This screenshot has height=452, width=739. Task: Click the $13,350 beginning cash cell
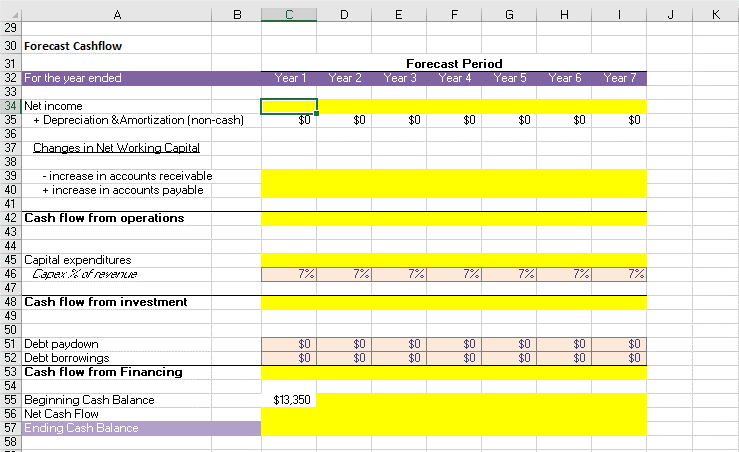point(289,400)
